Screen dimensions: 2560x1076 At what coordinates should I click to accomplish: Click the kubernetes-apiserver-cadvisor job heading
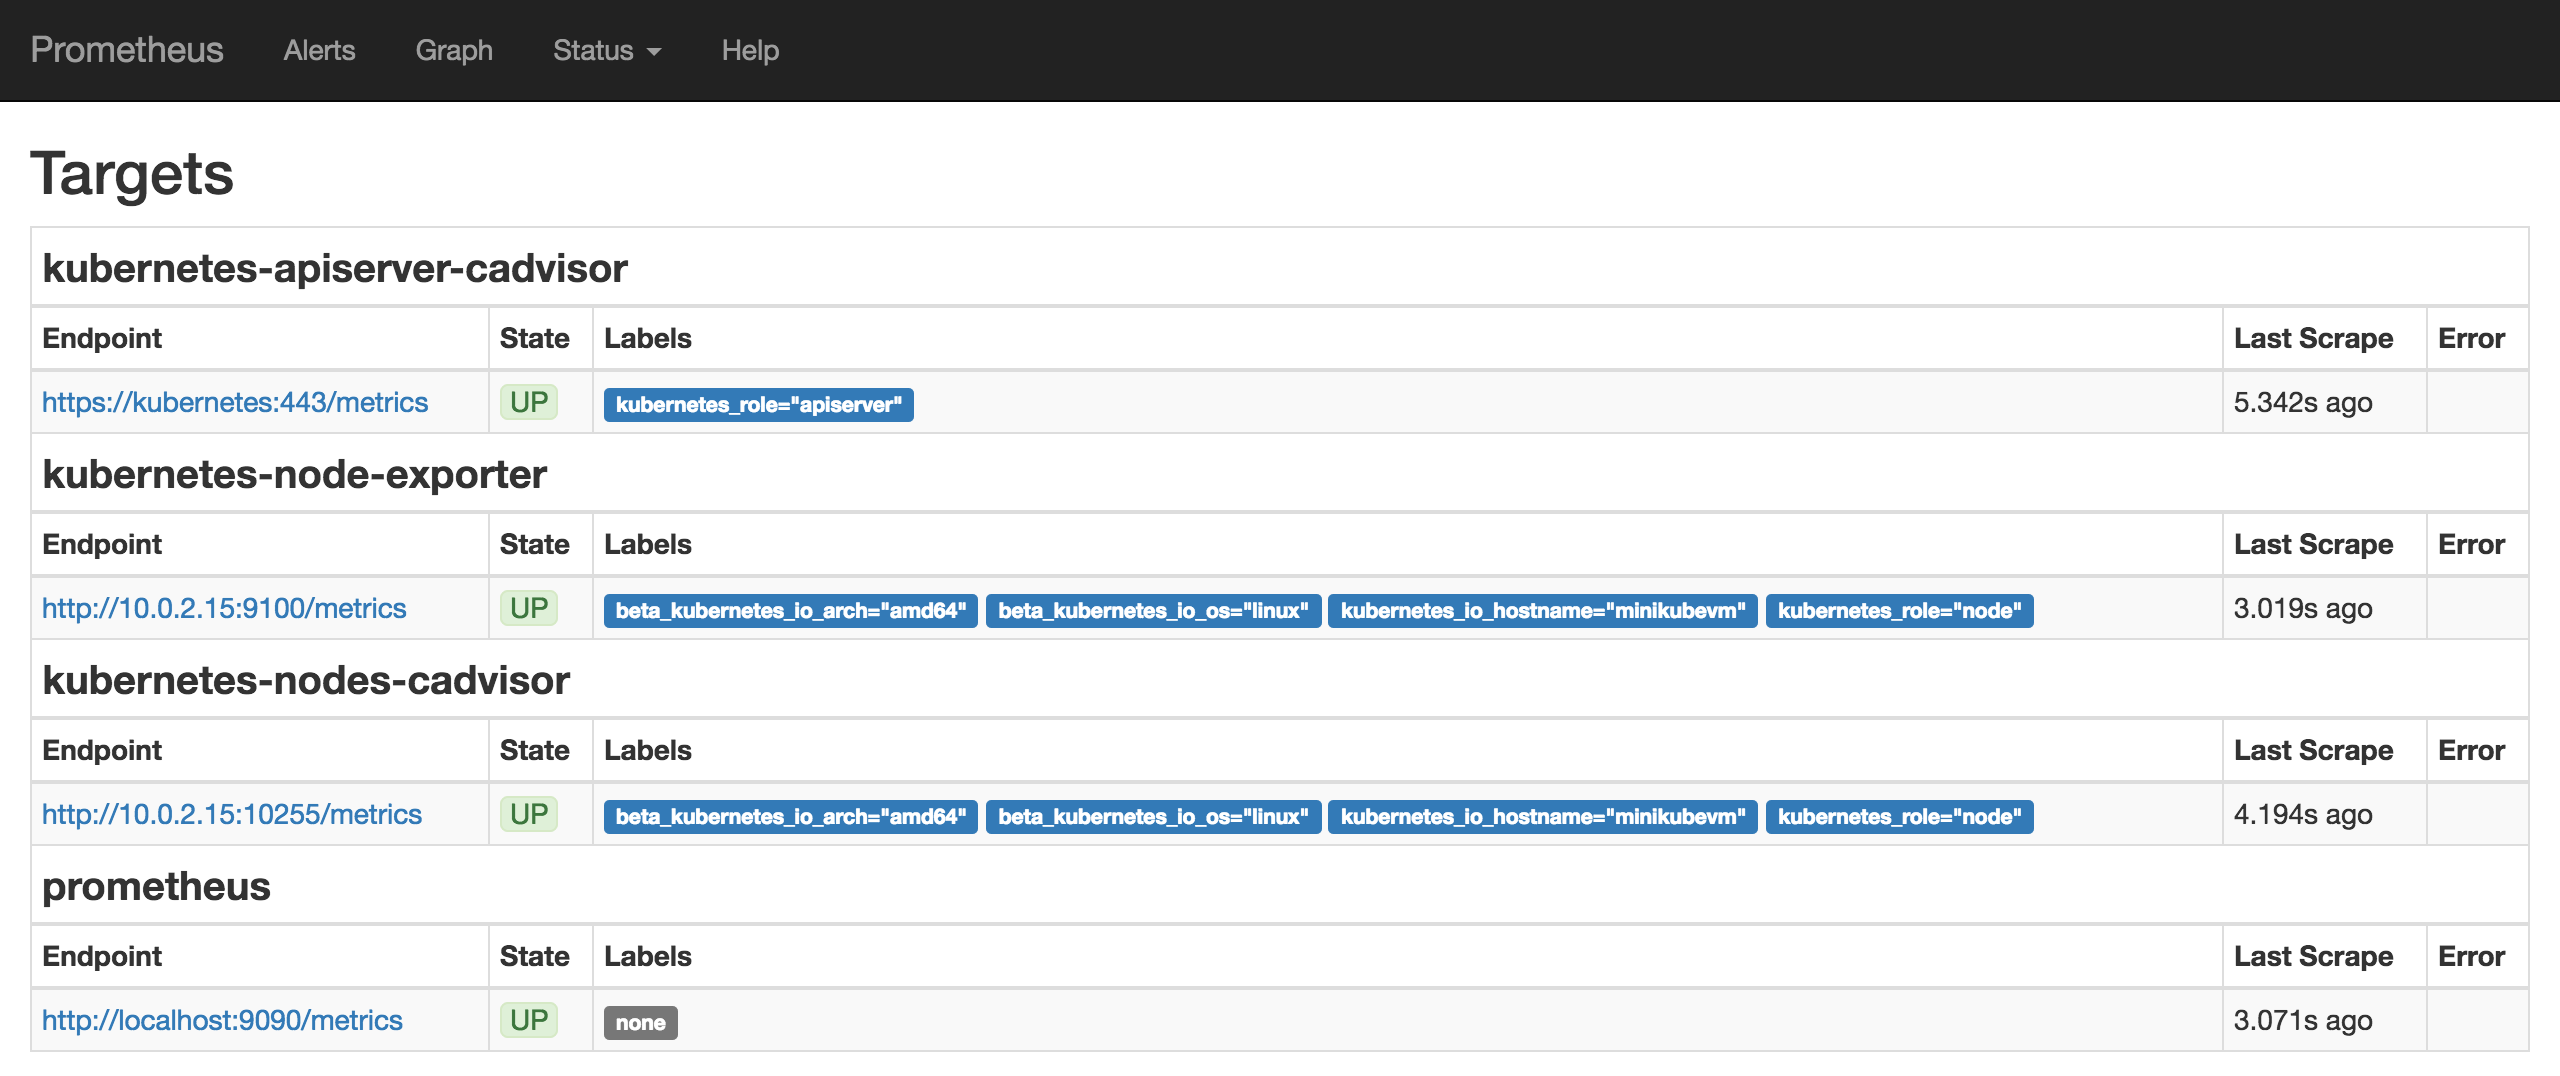click(335, 268)
